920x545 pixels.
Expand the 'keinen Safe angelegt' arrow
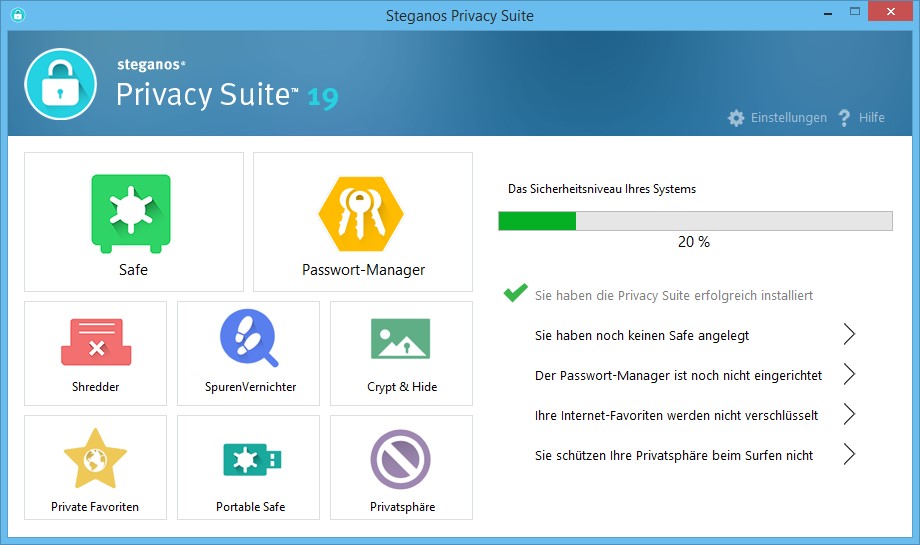coord(849,334)
